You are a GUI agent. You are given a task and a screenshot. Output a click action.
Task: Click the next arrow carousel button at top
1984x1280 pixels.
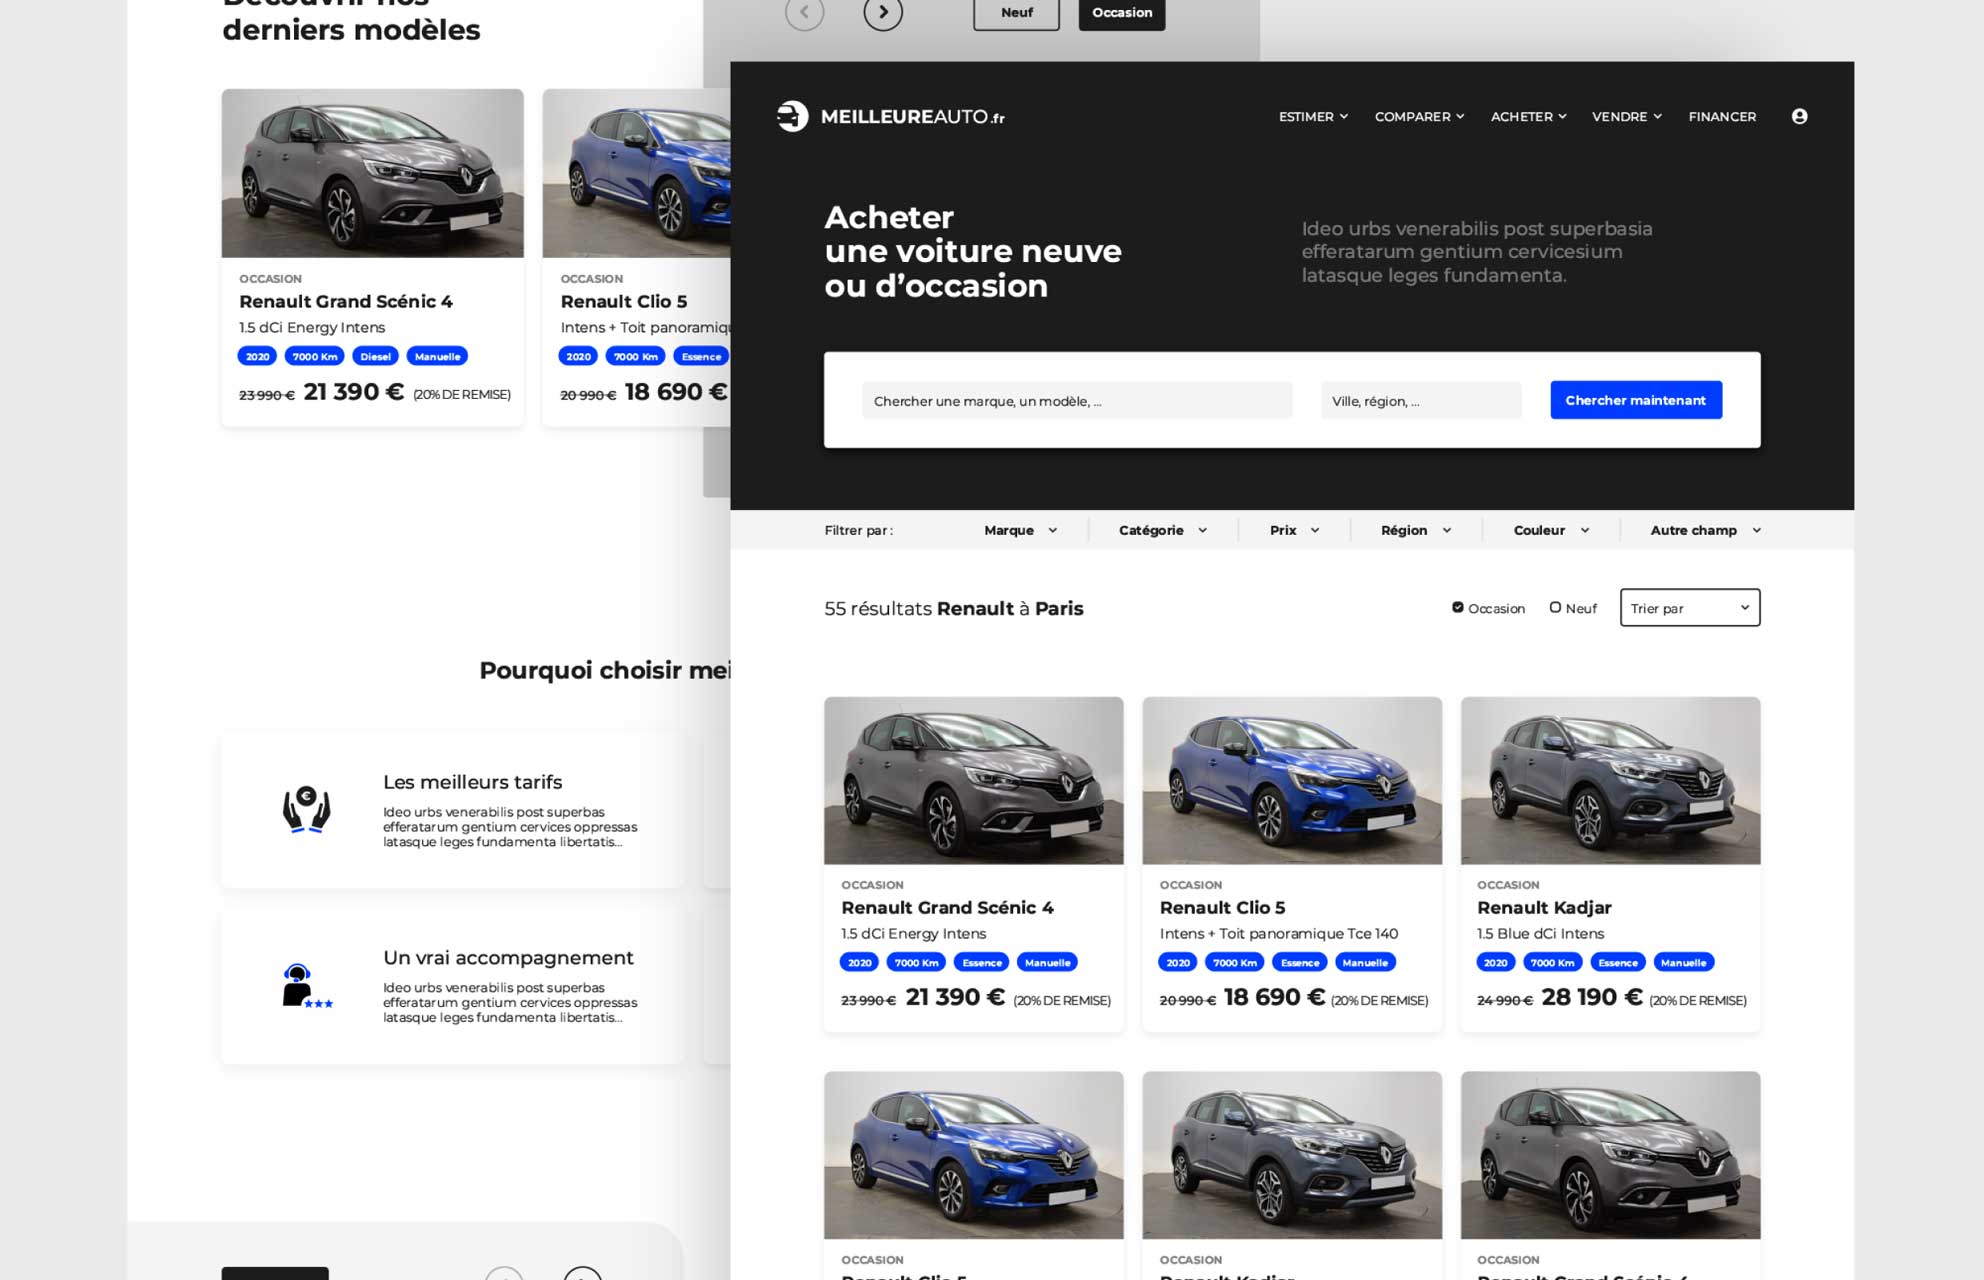pos(883,12)
